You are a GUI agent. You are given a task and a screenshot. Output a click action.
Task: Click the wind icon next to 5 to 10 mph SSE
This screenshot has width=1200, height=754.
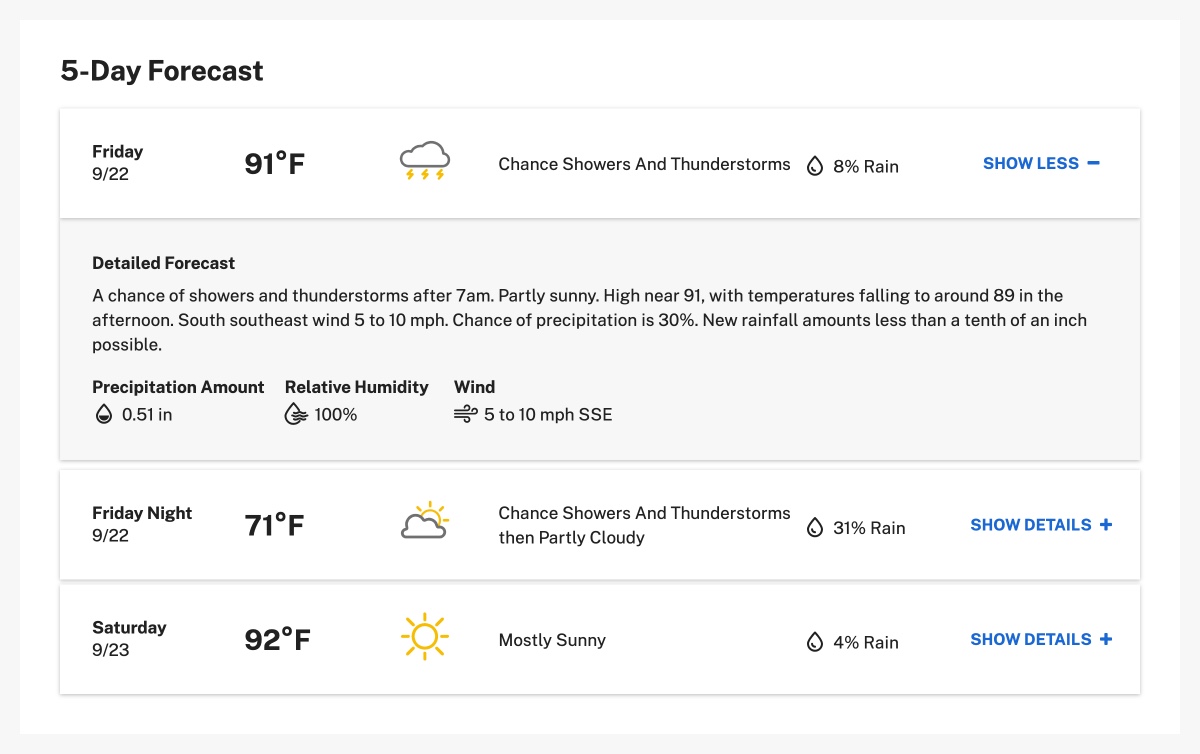(465, 414)
